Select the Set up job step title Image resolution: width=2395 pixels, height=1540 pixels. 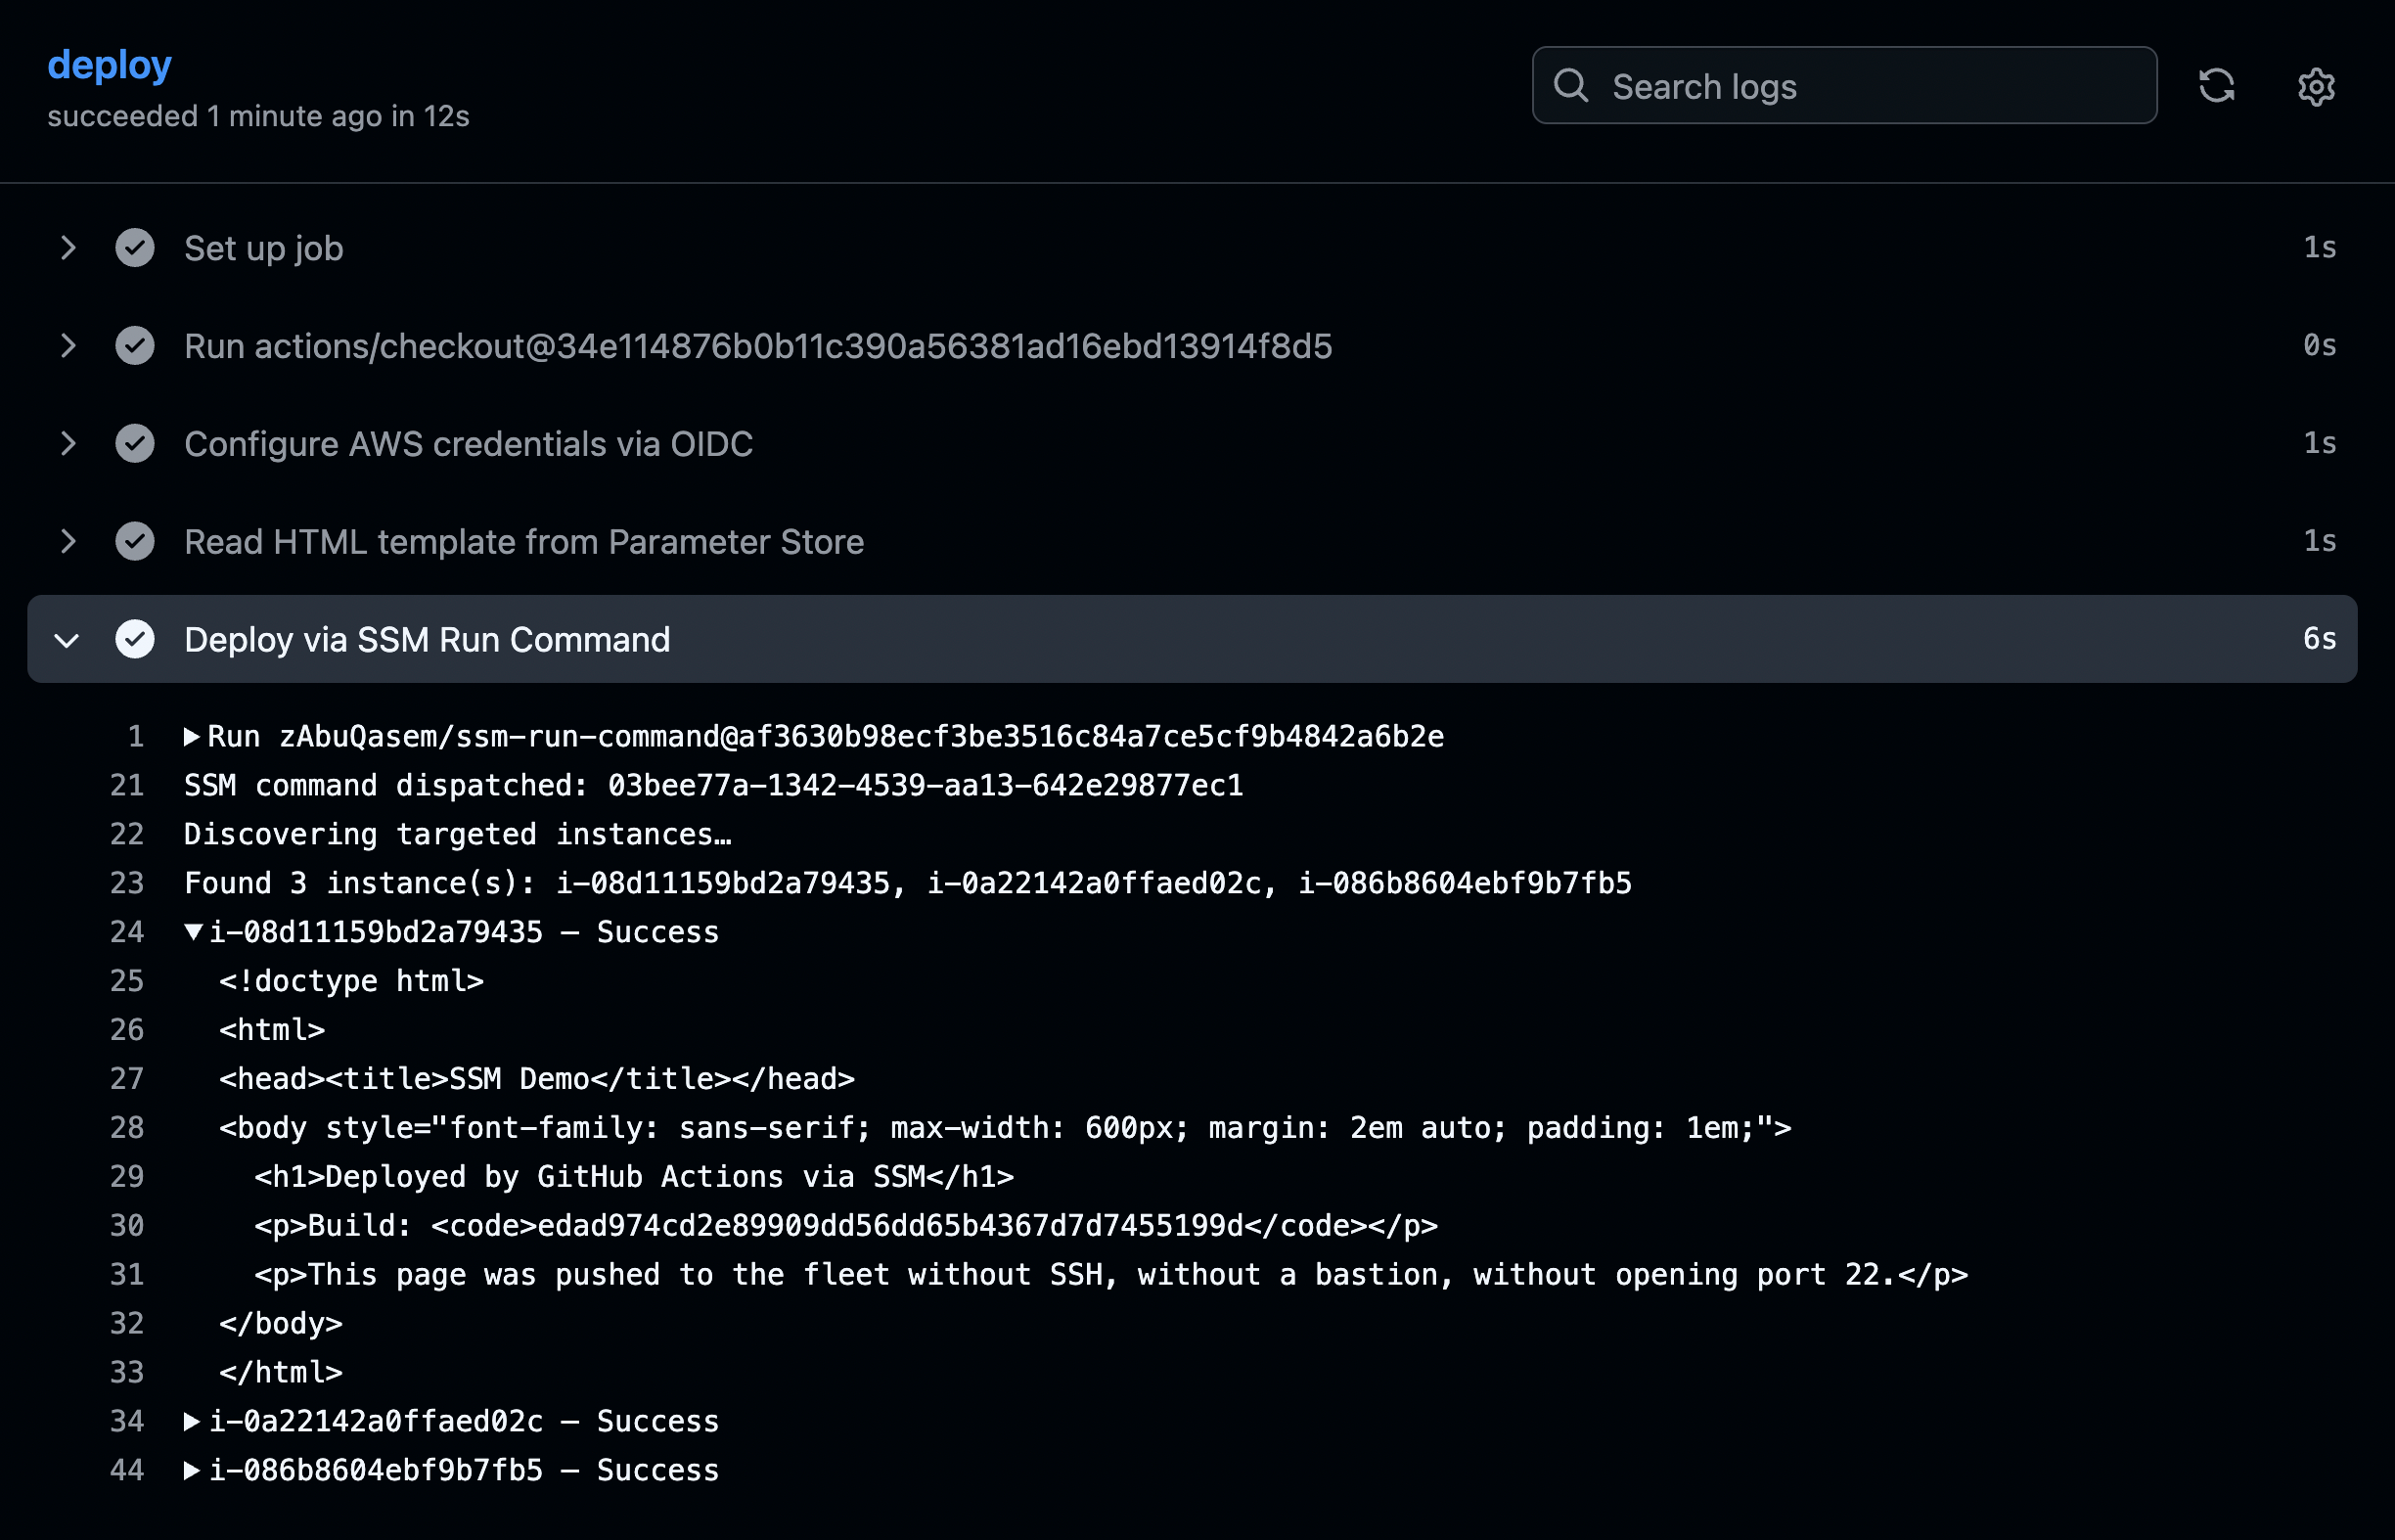[264, 248]
